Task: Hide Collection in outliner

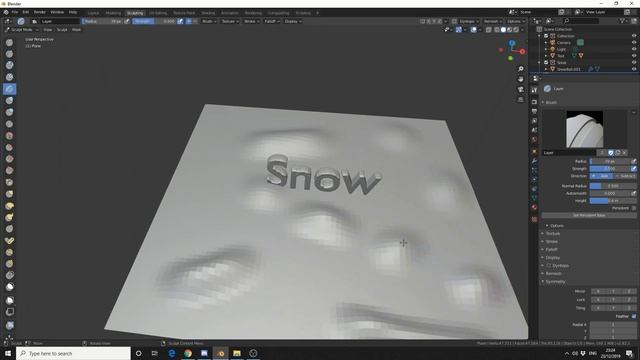Action: point(634,36)
